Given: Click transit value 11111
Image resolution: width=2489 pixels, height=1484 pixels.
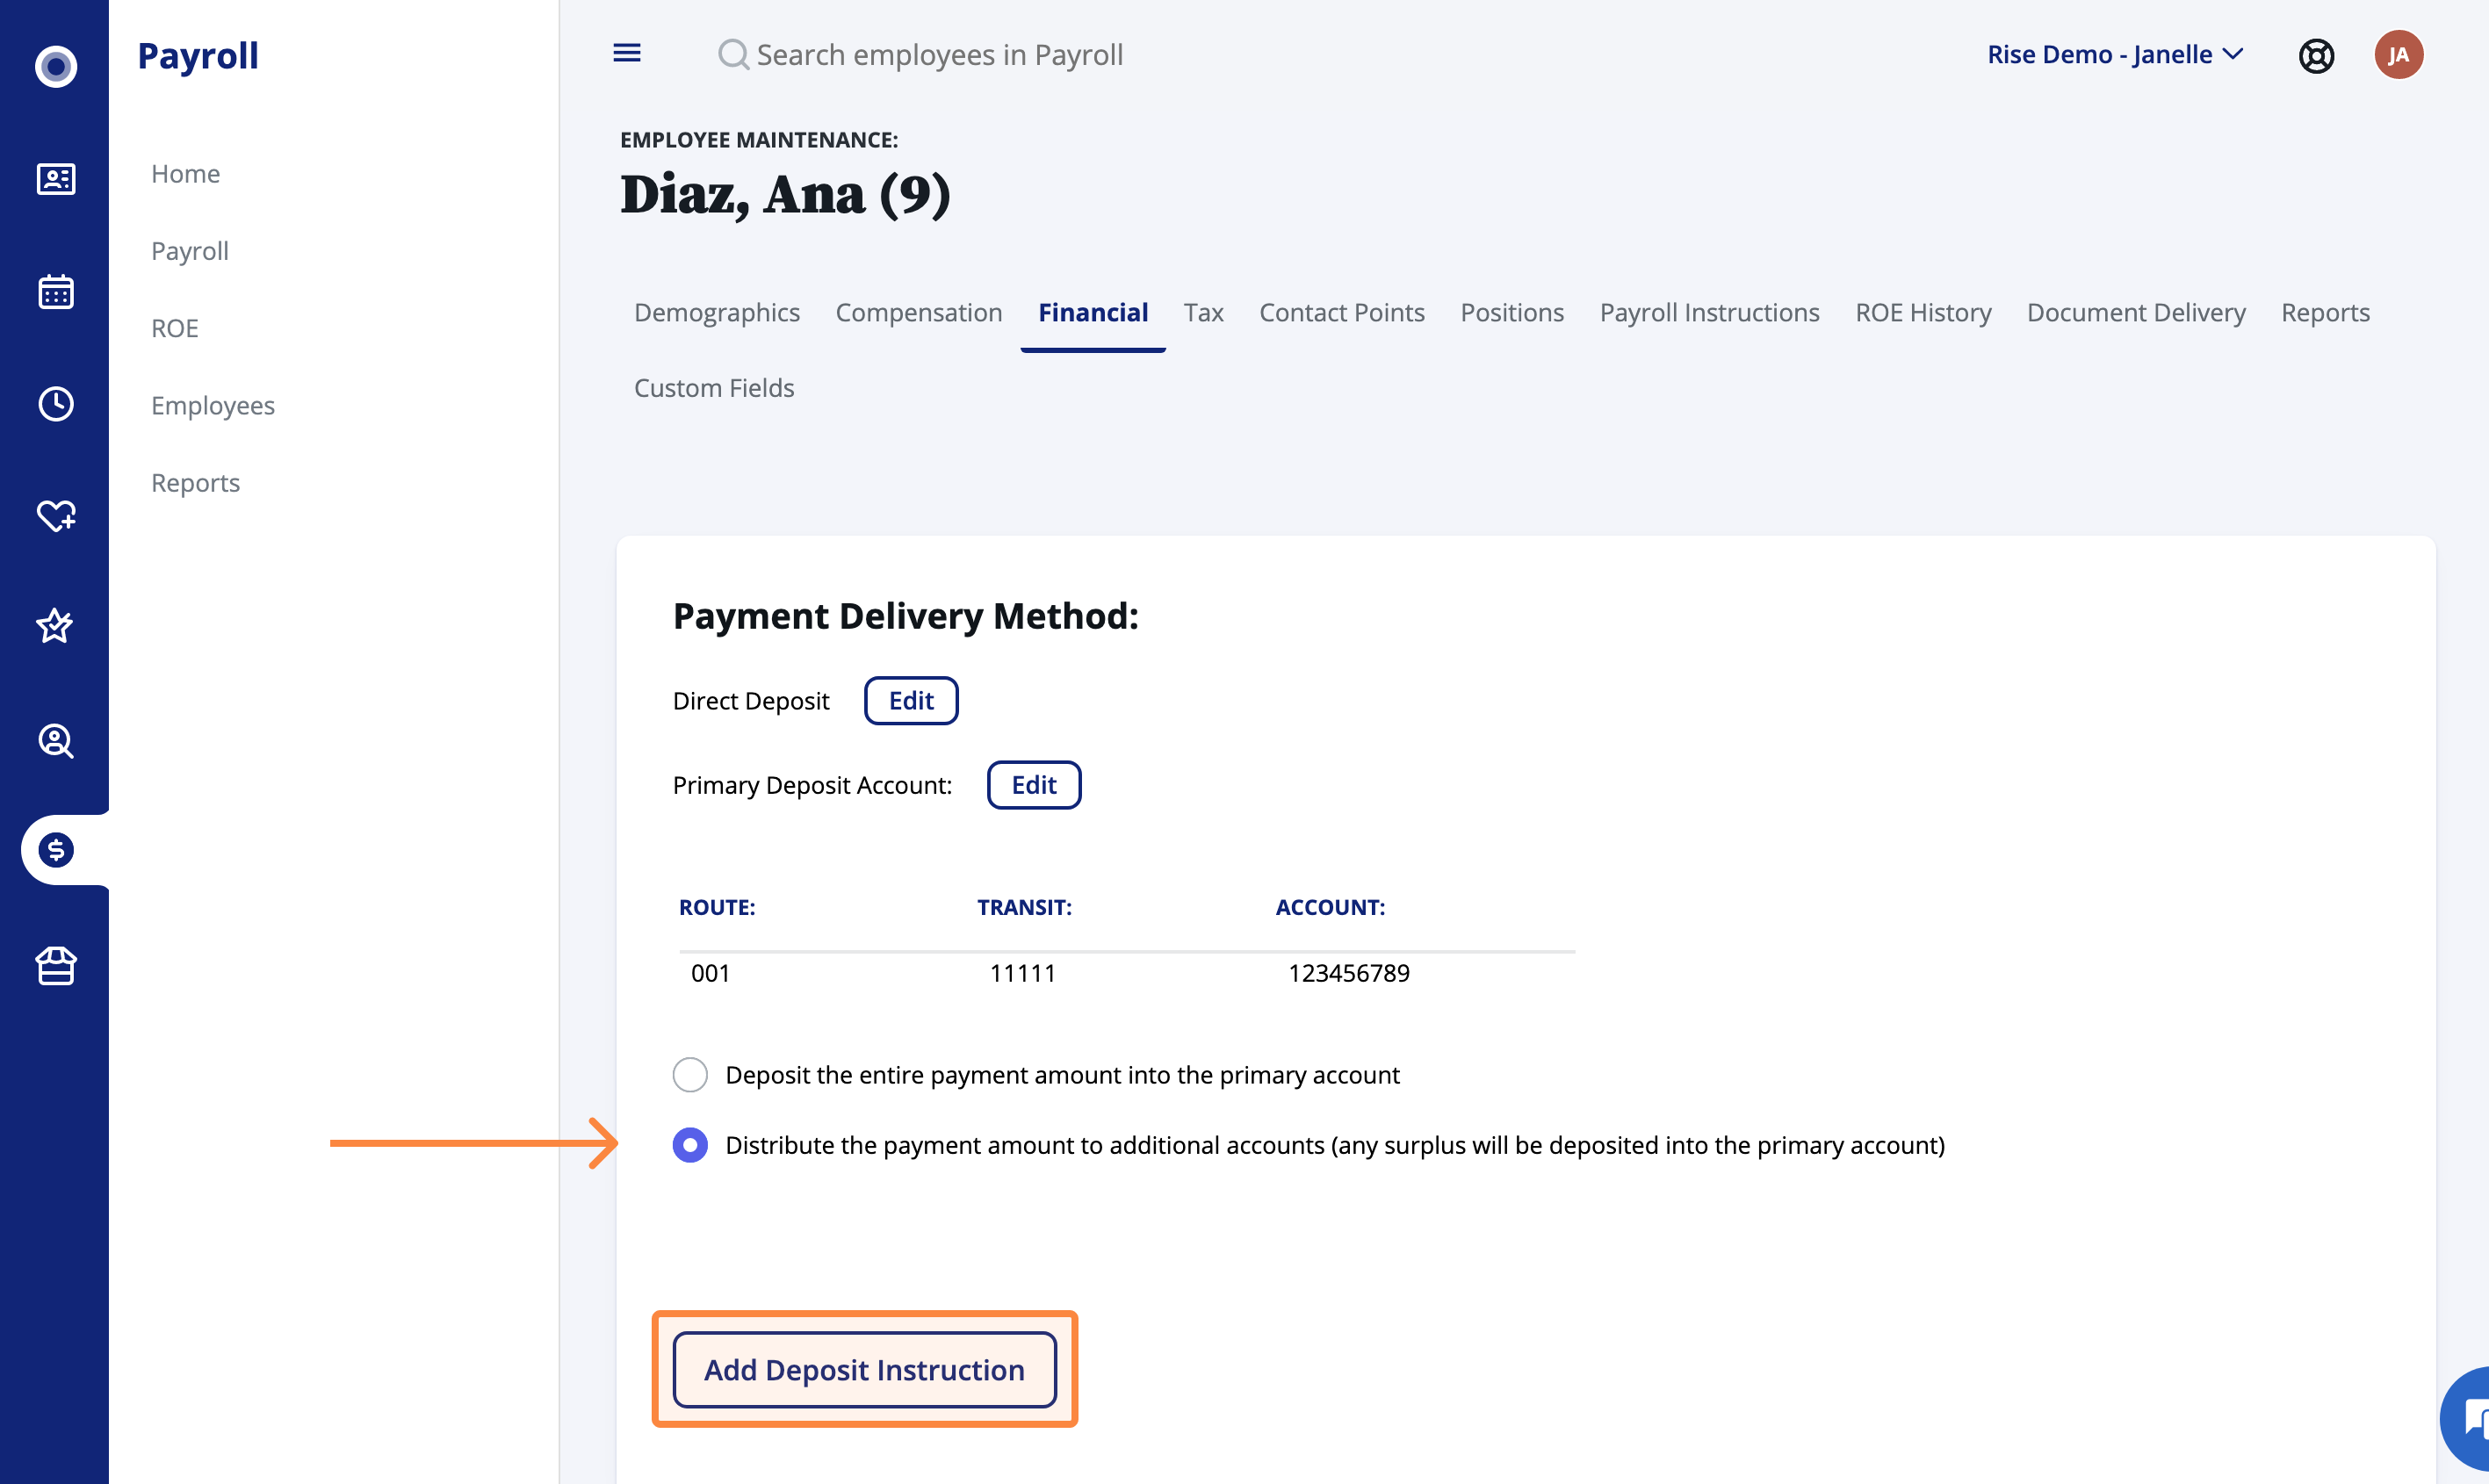Looking at the screenshot, I should [1023, 973].
